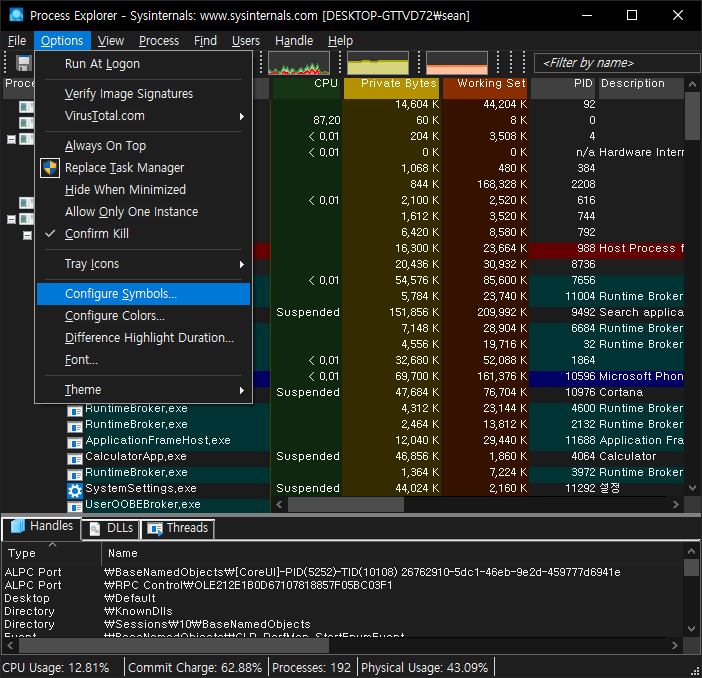Toggle Verify Image Signatures option
Viewport: 702px width, 678px height.
pyautogui.click(x=143, y=94)
